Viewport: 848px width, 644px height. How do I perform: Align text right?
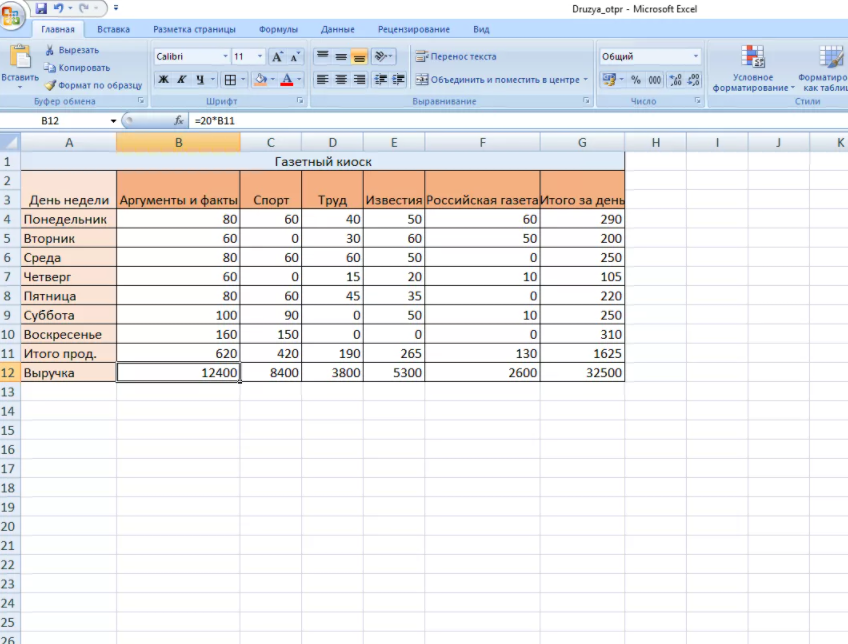point(359,79)
